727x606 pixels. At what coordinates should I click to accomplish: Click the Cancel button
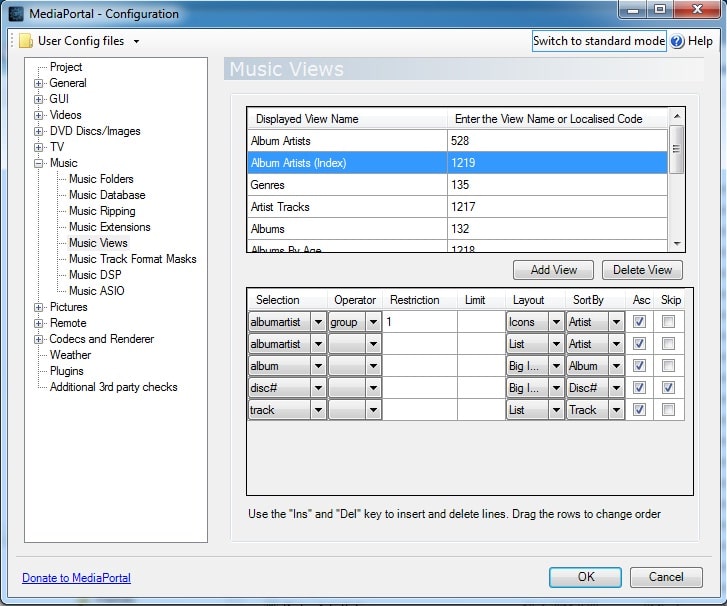[666, 577]
